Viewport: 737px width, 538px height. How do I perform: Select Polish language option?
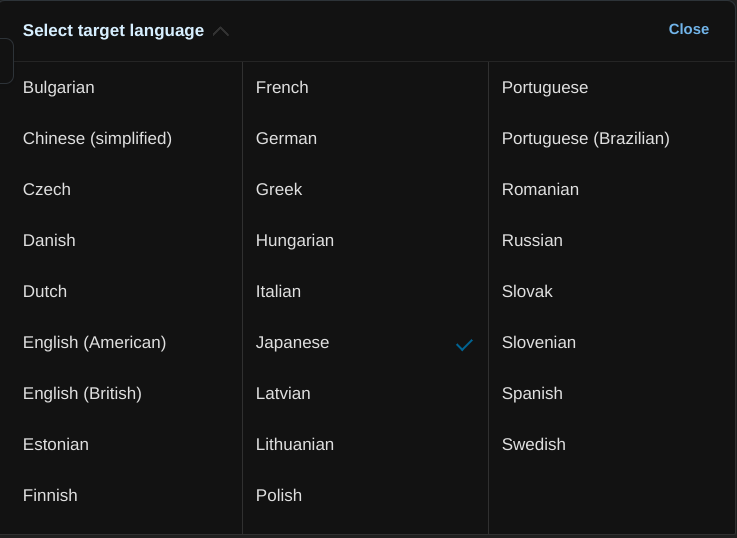tap(279, 496)
